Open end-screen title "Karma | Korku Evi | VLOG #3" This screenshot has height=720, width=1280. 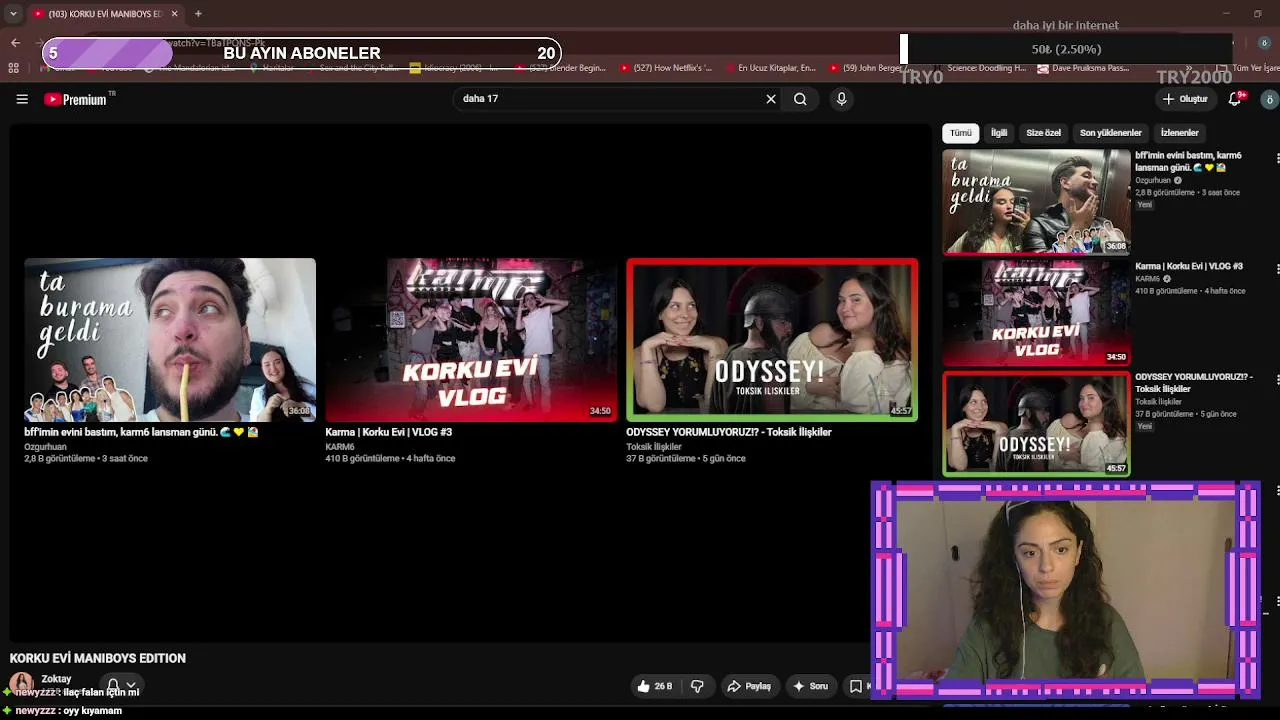point(389,432)
